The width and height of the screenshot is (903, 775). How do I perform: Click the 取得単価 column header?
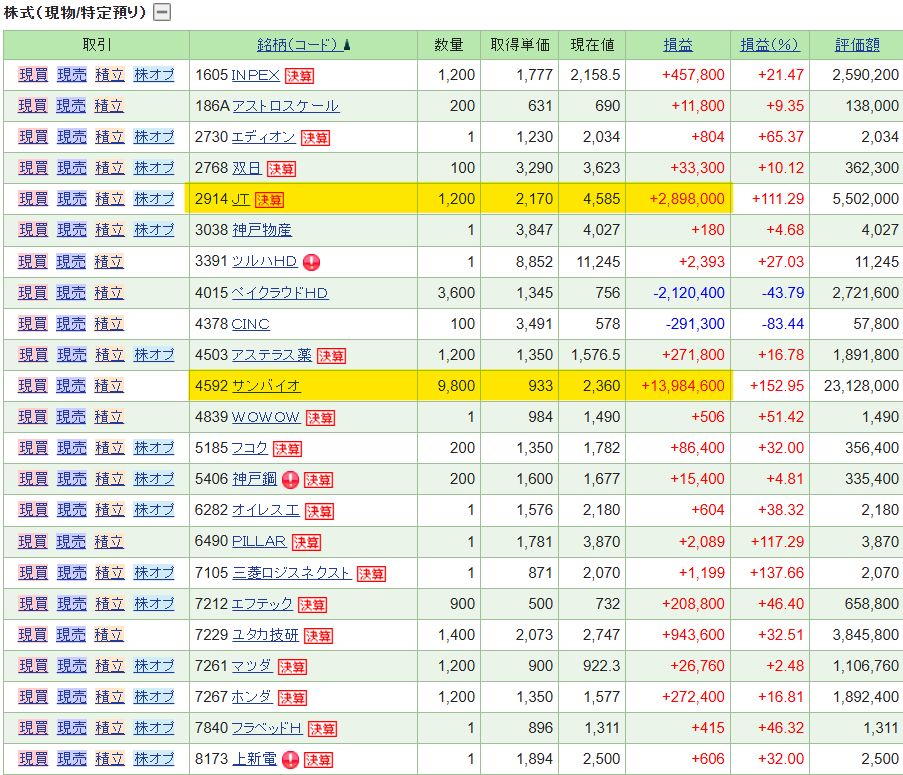click(x=519, y=45)
